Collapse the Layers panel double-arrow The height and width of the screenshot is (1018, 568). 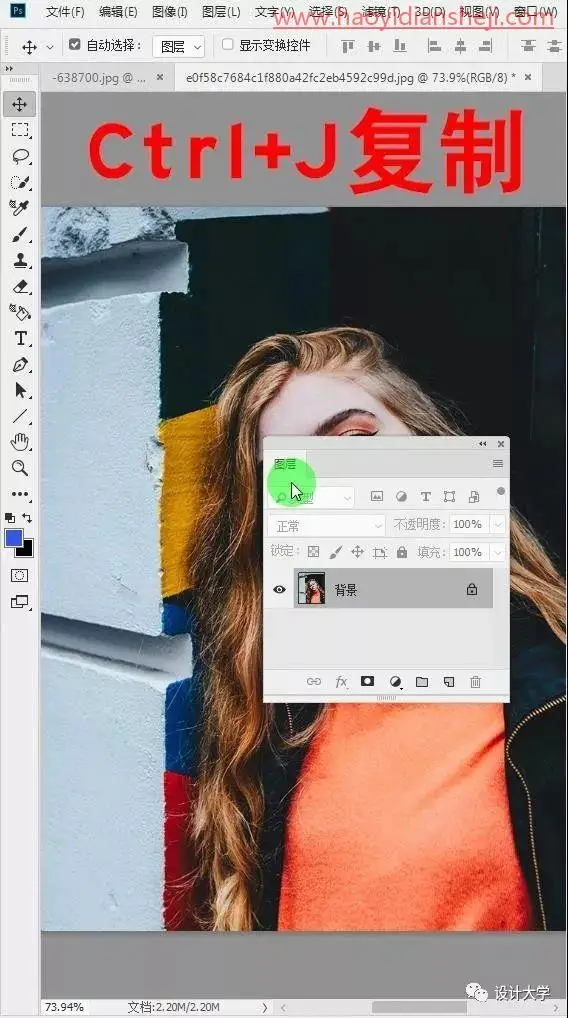click(483, 444)
